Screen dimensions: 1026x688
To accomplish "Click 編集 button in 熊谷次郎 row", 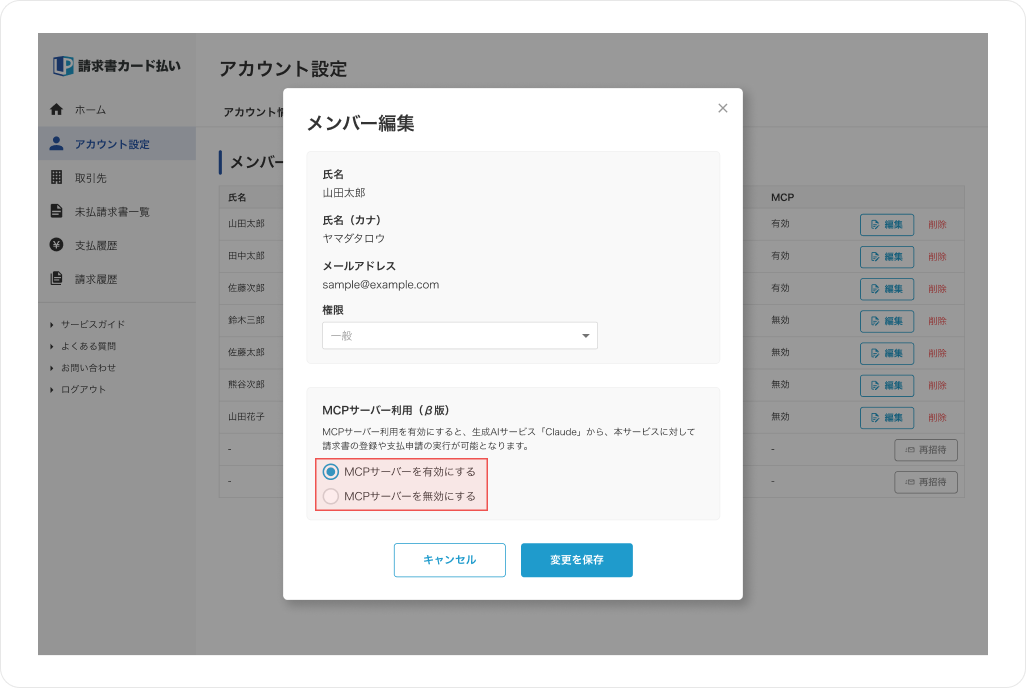I will tap(887, 385).
